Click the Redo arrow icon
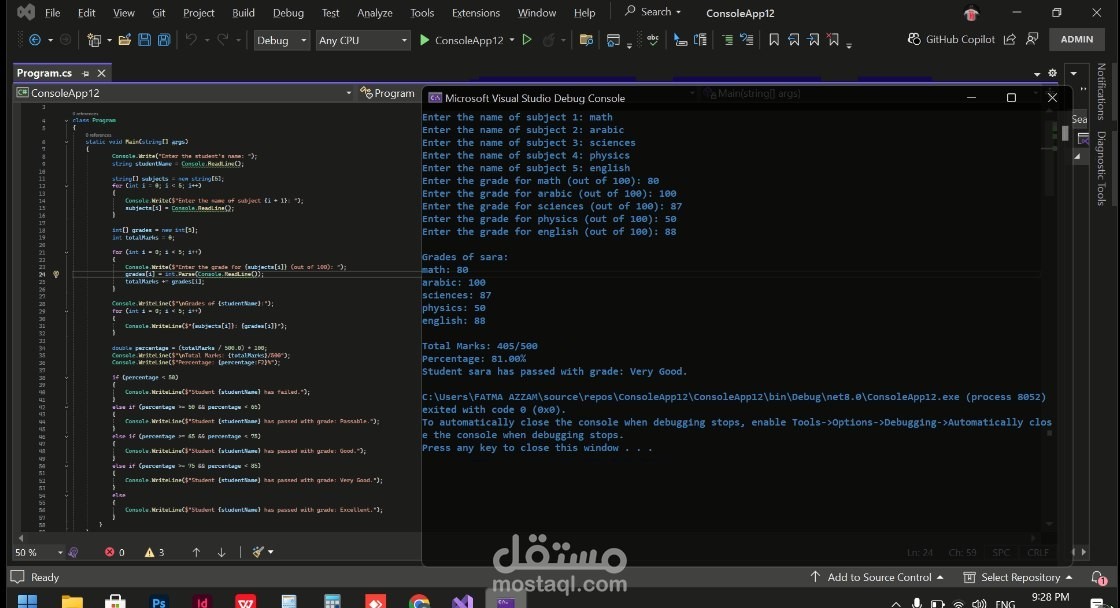1120x608 pixels. click(222, 40)
